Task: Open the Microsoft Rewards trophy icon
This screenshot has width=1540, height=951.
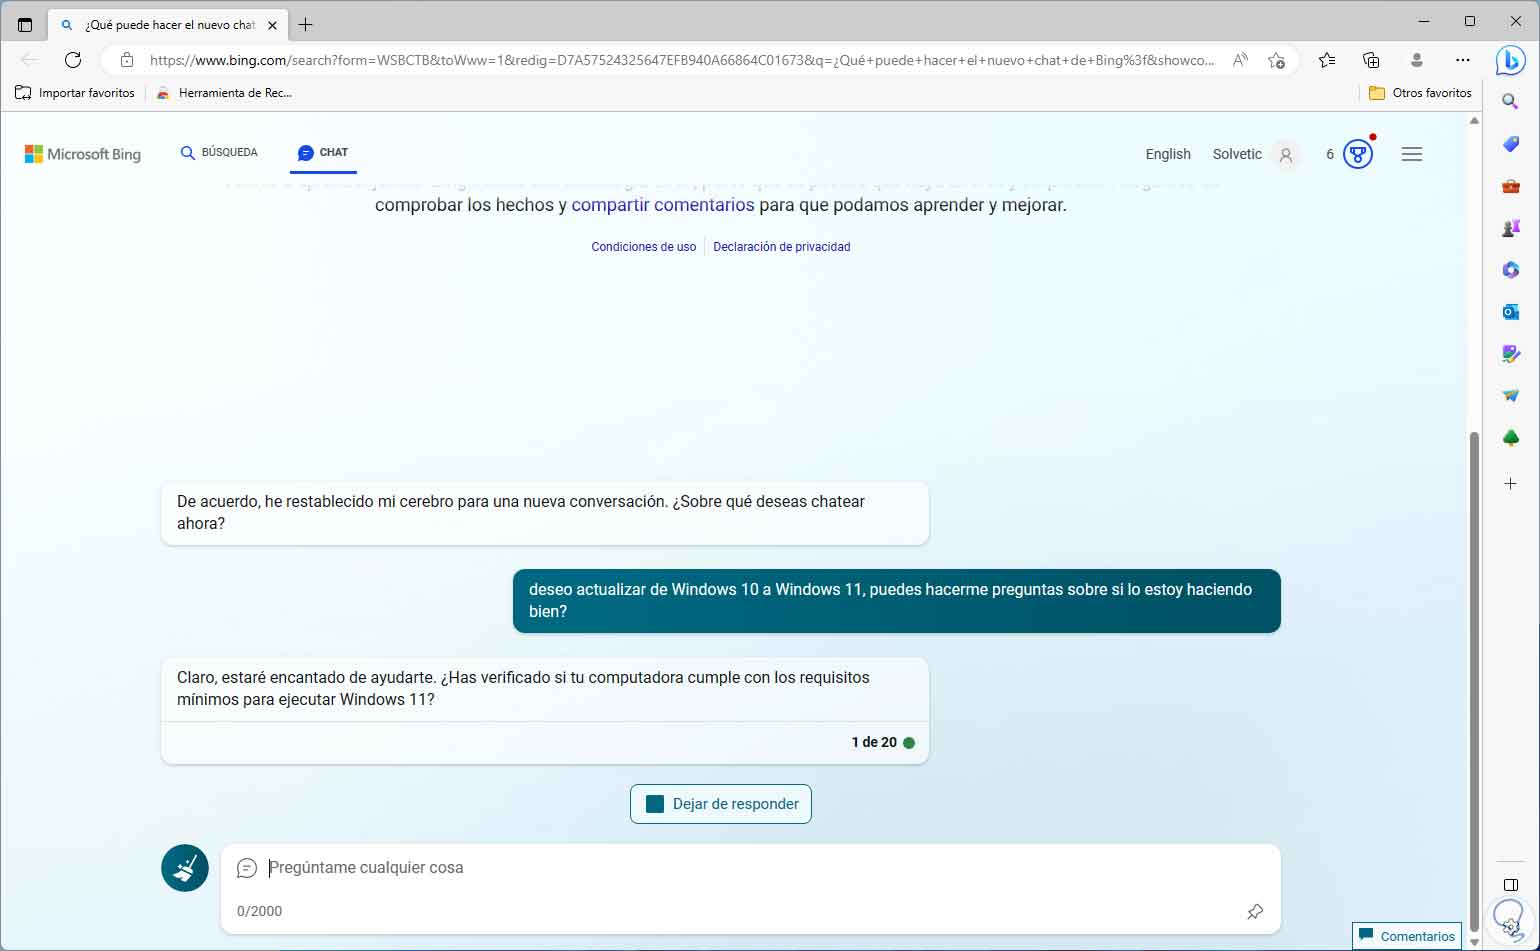Action: (x=1357, y=154)
